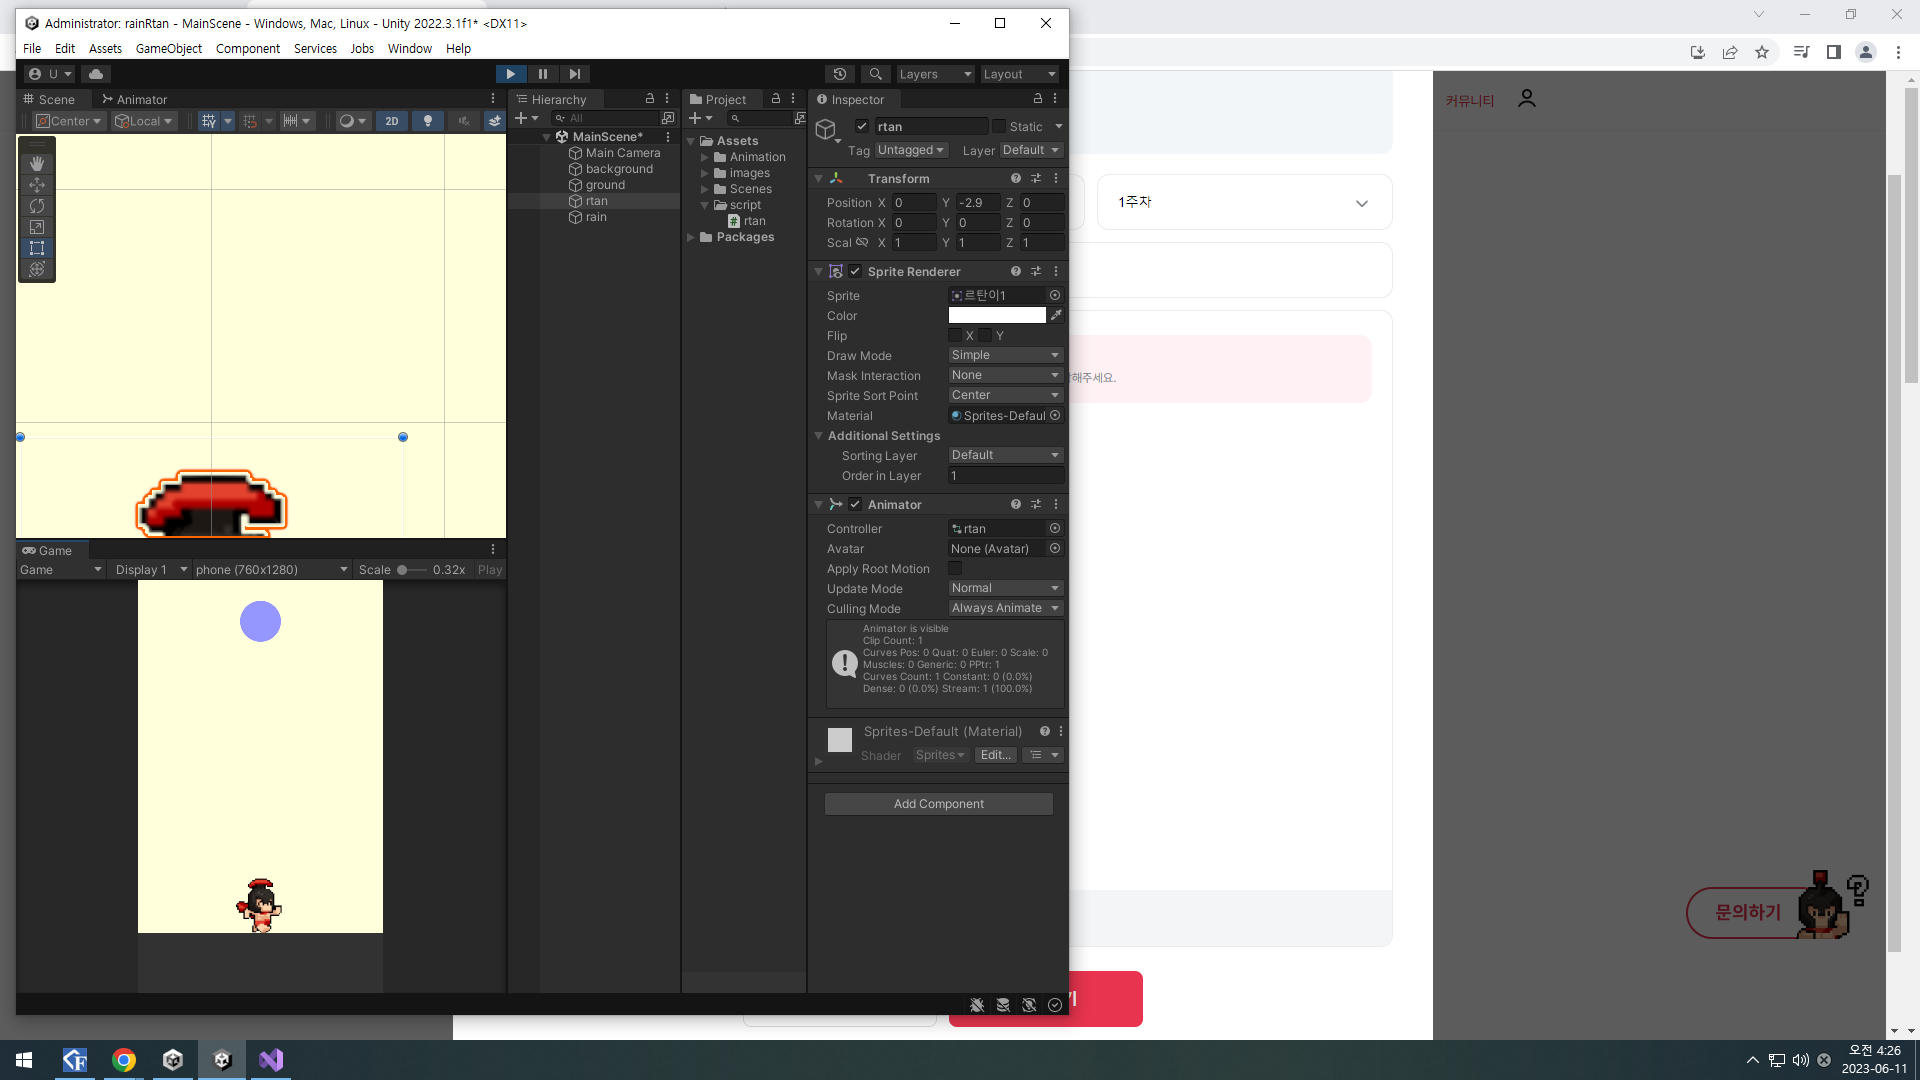Enable Flip Y checkbox
Image resolution: width=1920 pixels, height=1080 pixels.
[985, 335]
